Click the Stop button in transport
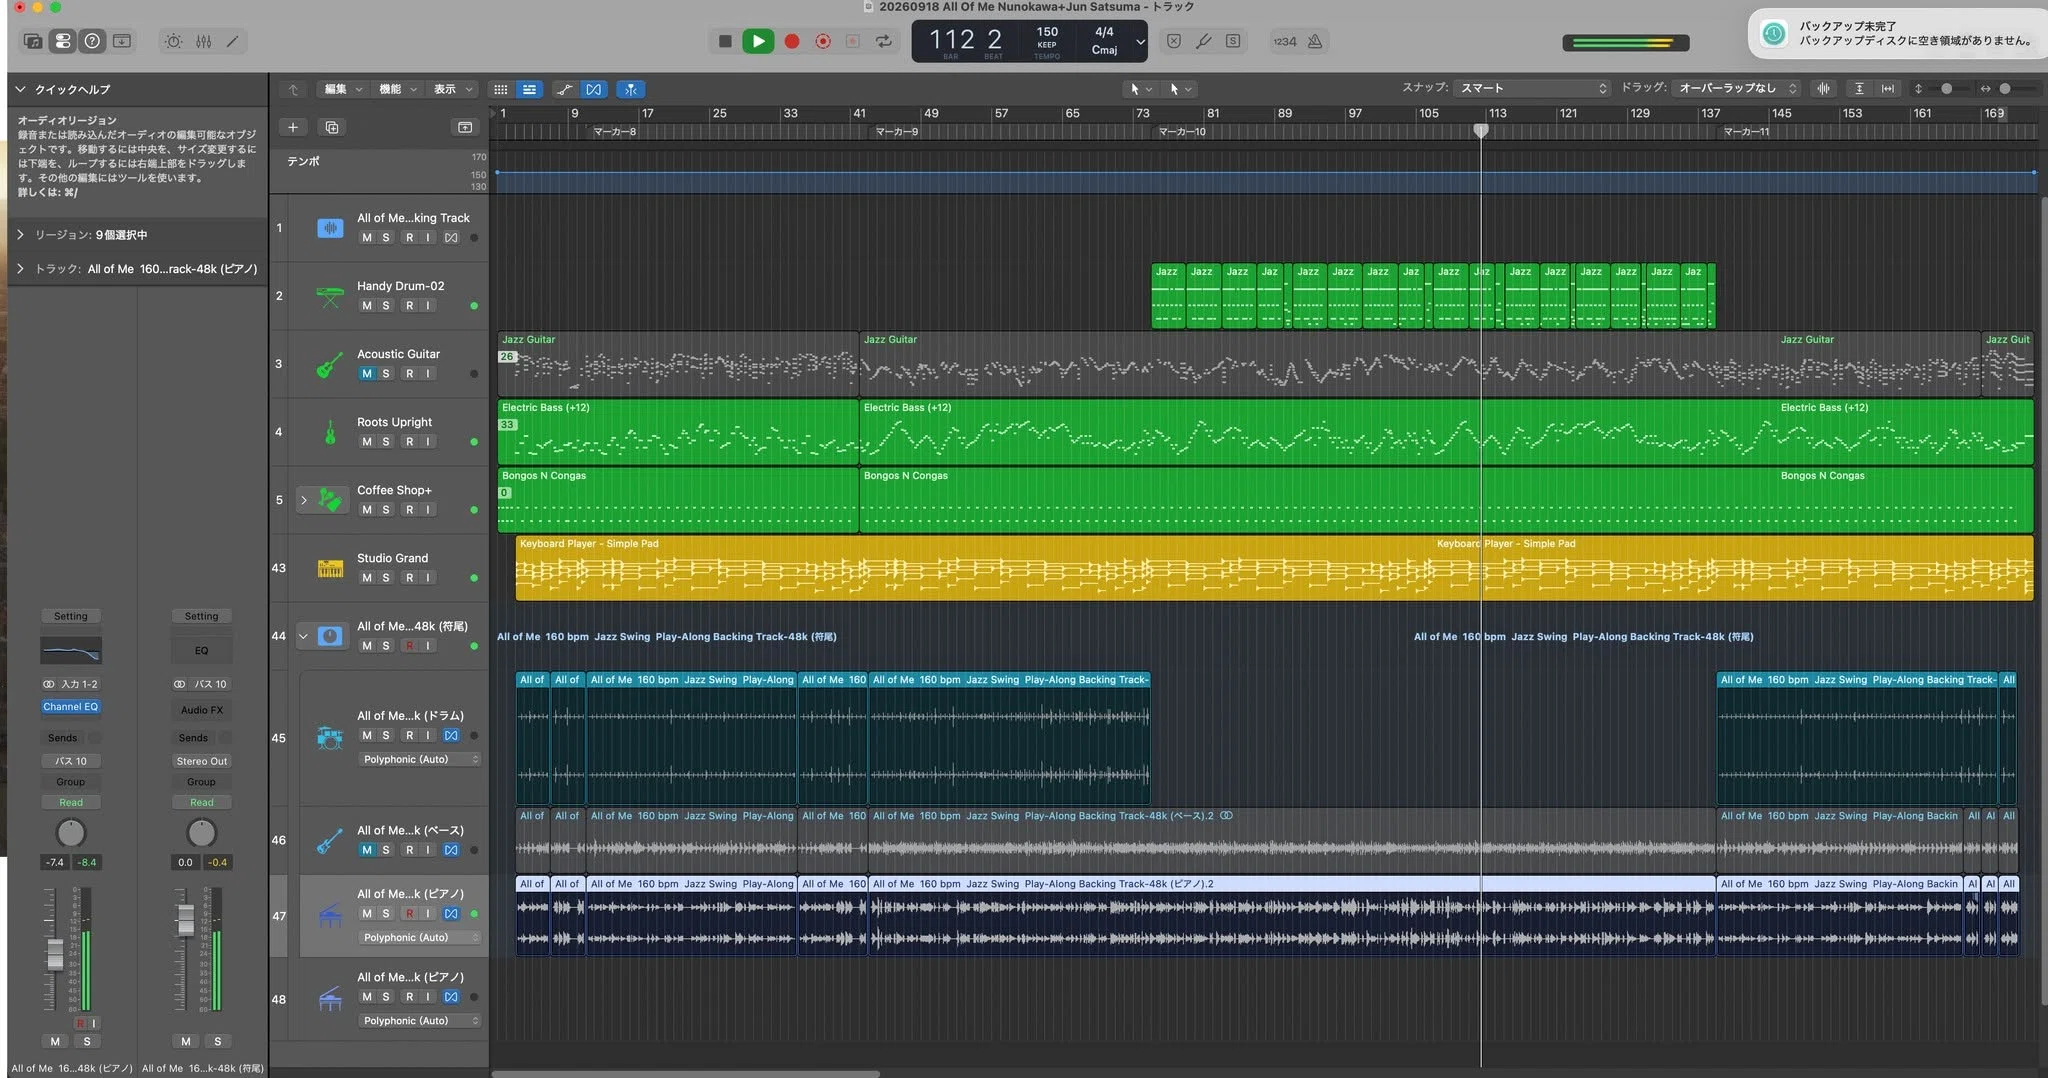This screenshot has height=1078, width=2048. 725,41
